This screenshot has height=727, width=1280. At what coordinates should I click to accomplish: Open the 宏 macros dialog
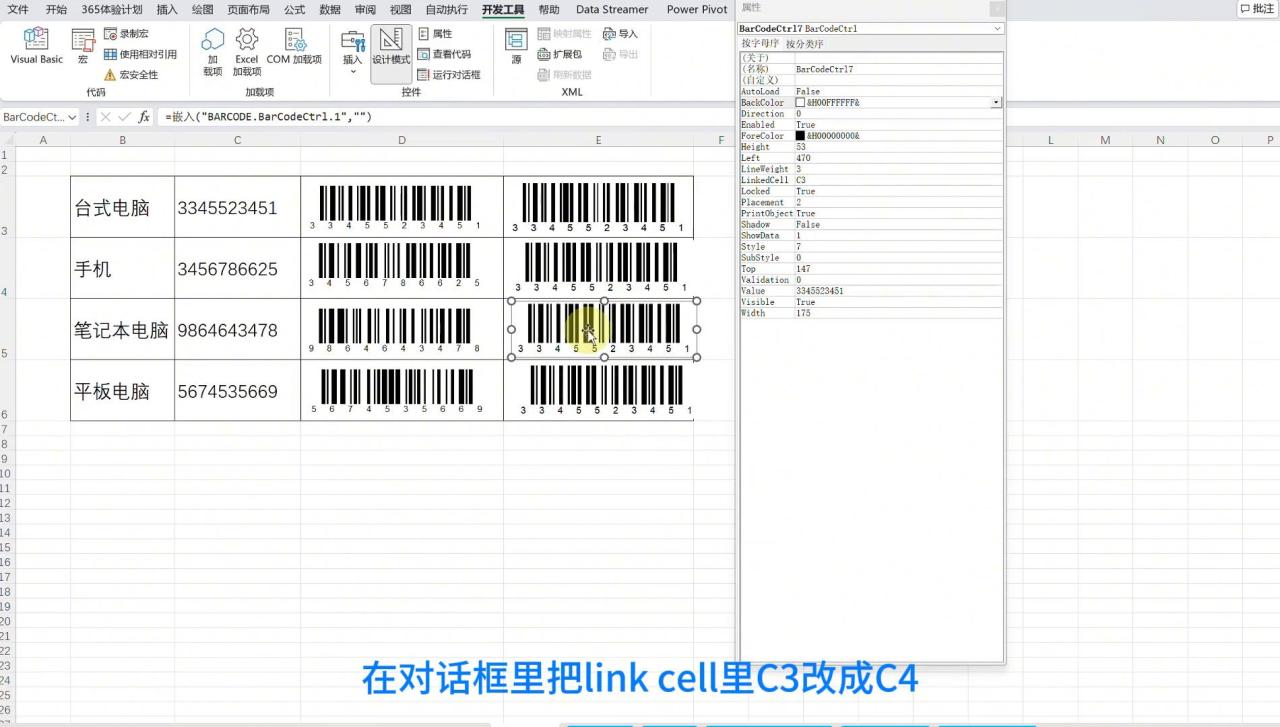(x=83, y=47)
